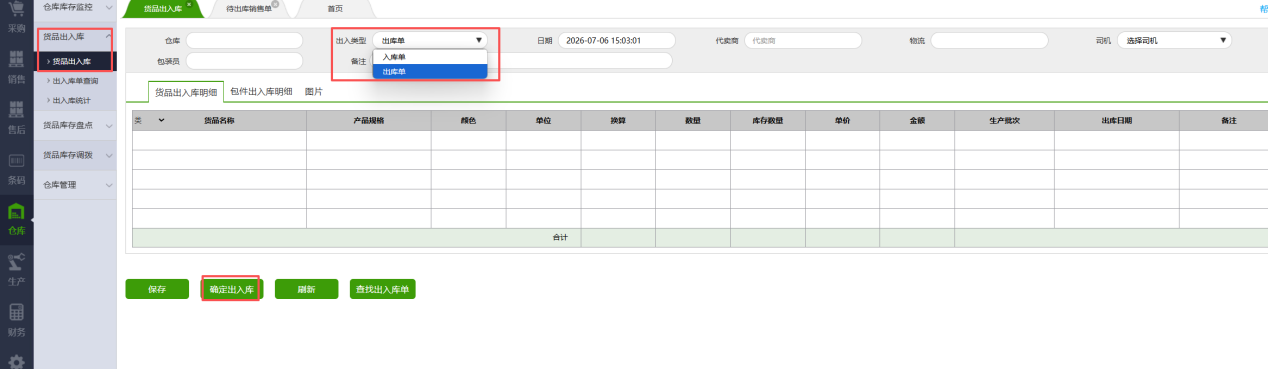Click the 保存 save button
This screenshot has height=369, width=1268.
(x=157, y=289)
